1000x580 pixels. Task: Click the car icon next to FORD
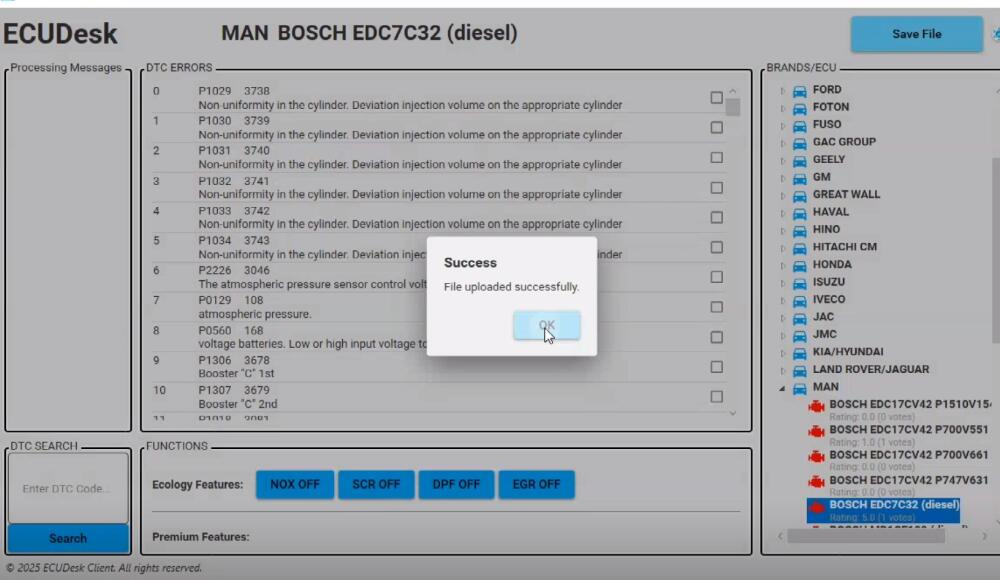[x=800, y=91]
